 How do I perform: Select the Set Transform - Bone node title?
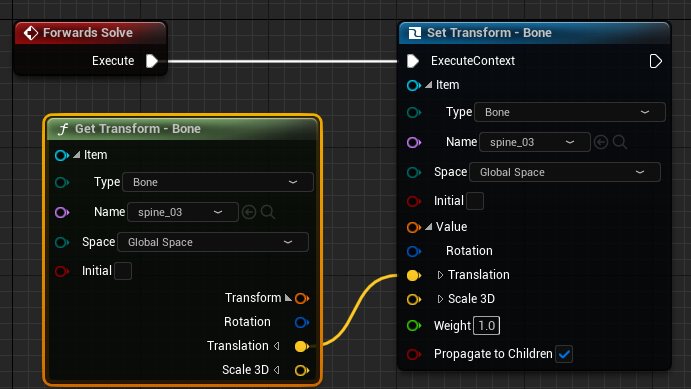tap(489, 33)
